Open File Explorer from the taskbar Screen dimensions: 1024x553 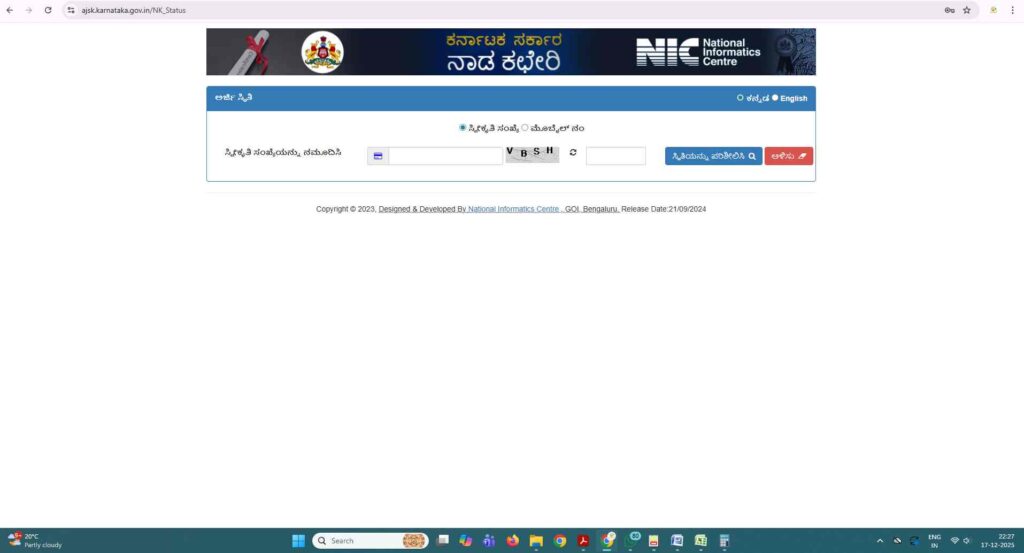pos(536,541)
